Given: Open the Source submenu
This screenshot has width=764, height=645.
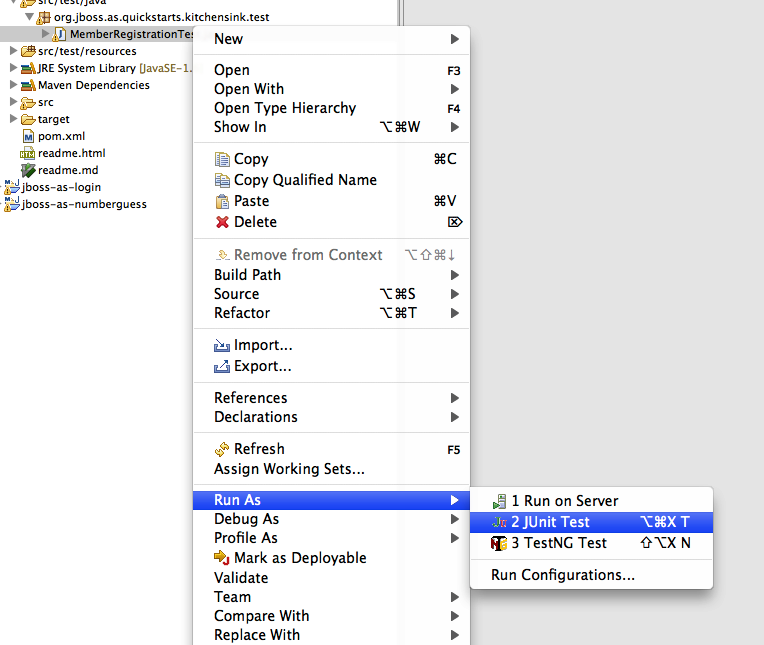Looking at the screenshot, I should (331, 294).
